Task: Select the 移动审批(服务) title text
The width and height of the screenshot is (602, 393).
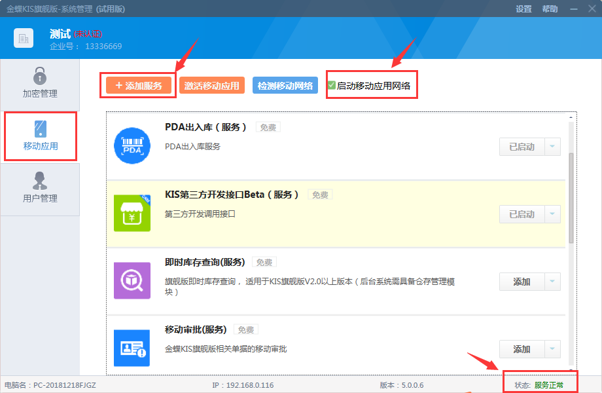Action: 195,329
